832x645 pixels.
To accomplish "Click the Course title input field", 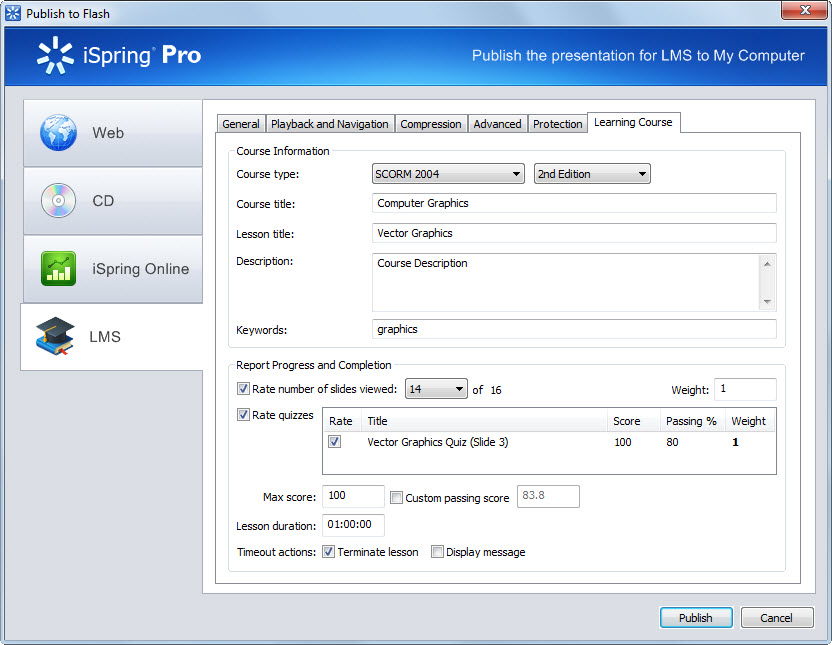I will pos(574,203).
